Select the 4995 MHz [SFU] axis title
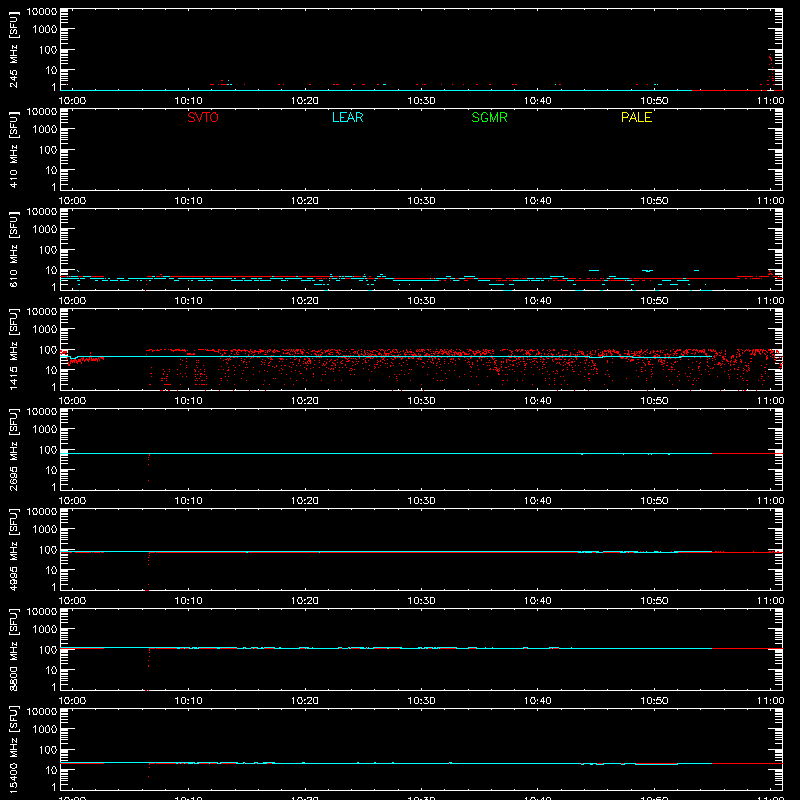Viewport: 800px width, 800px height. (x=13, y=549)
